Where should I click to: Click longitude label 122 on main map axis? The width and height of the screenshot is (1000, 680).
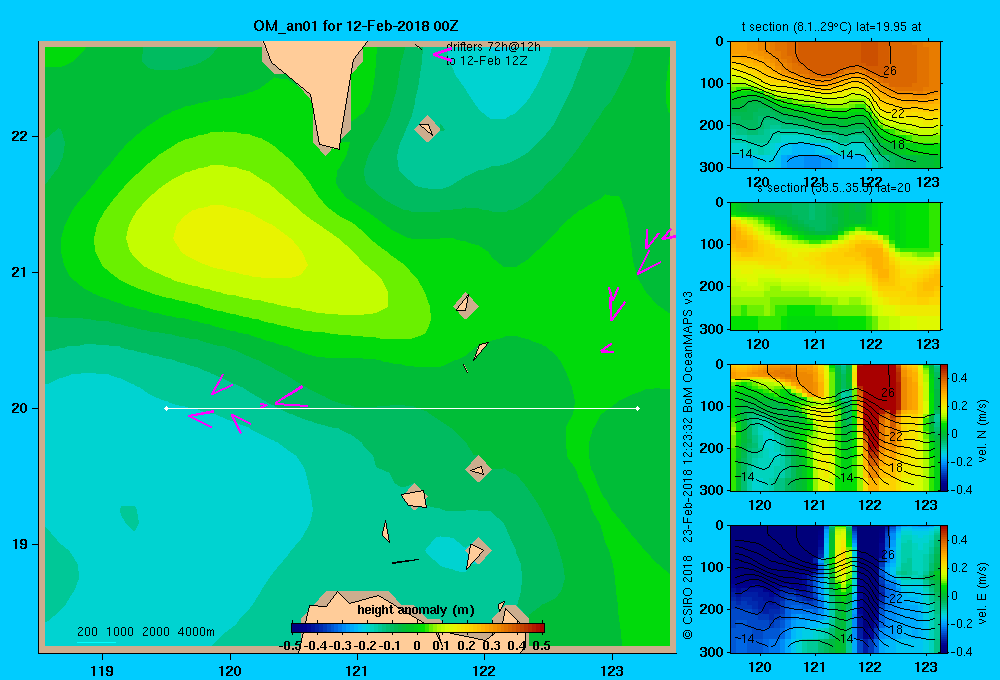(x=484, y=670)
